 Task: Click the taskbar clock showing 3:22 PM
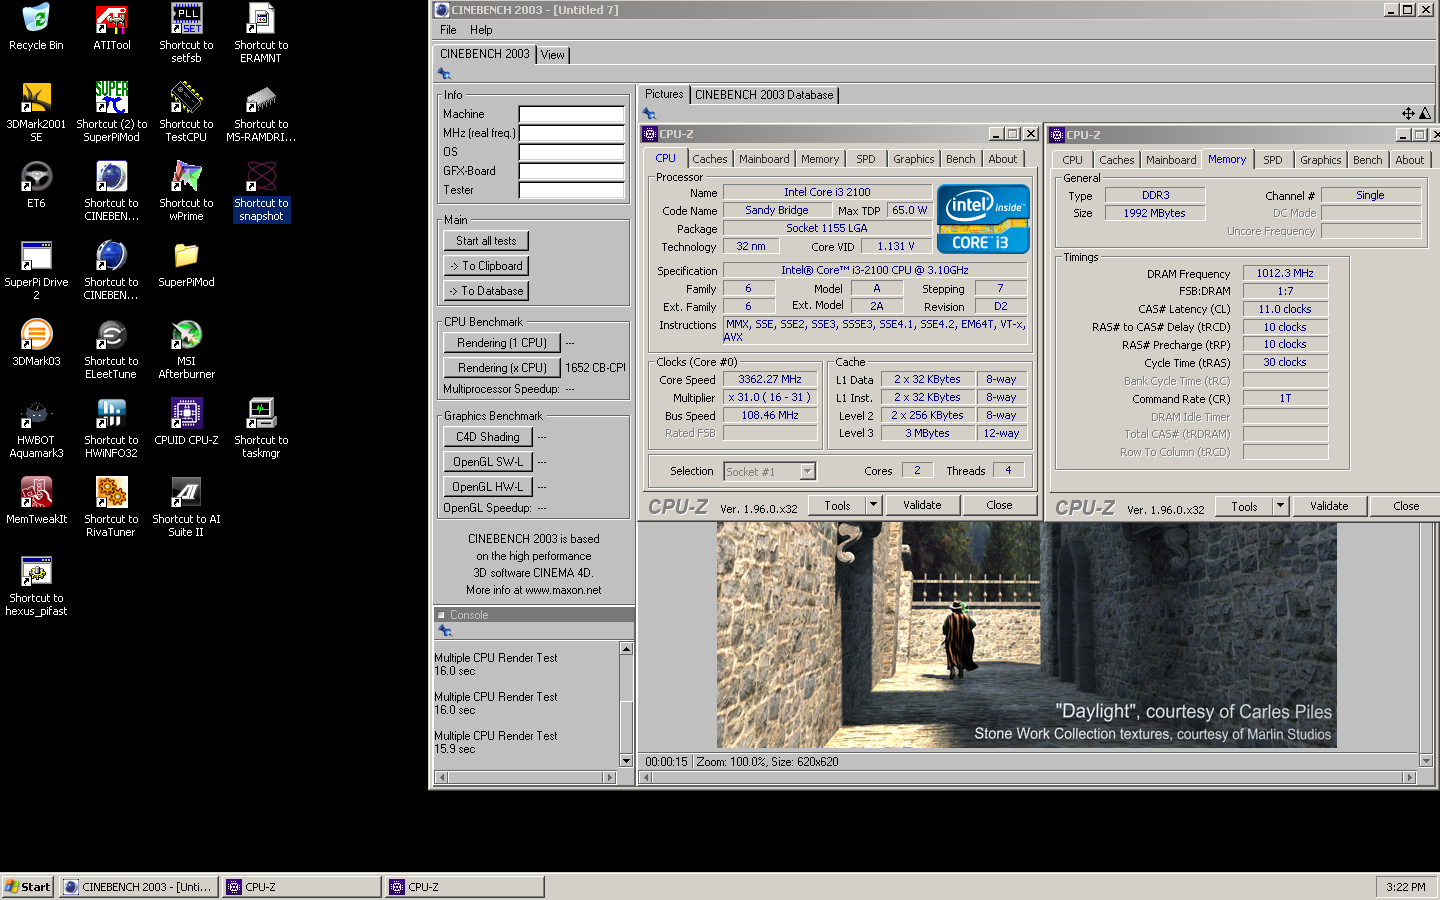(x=1406, y=887)
